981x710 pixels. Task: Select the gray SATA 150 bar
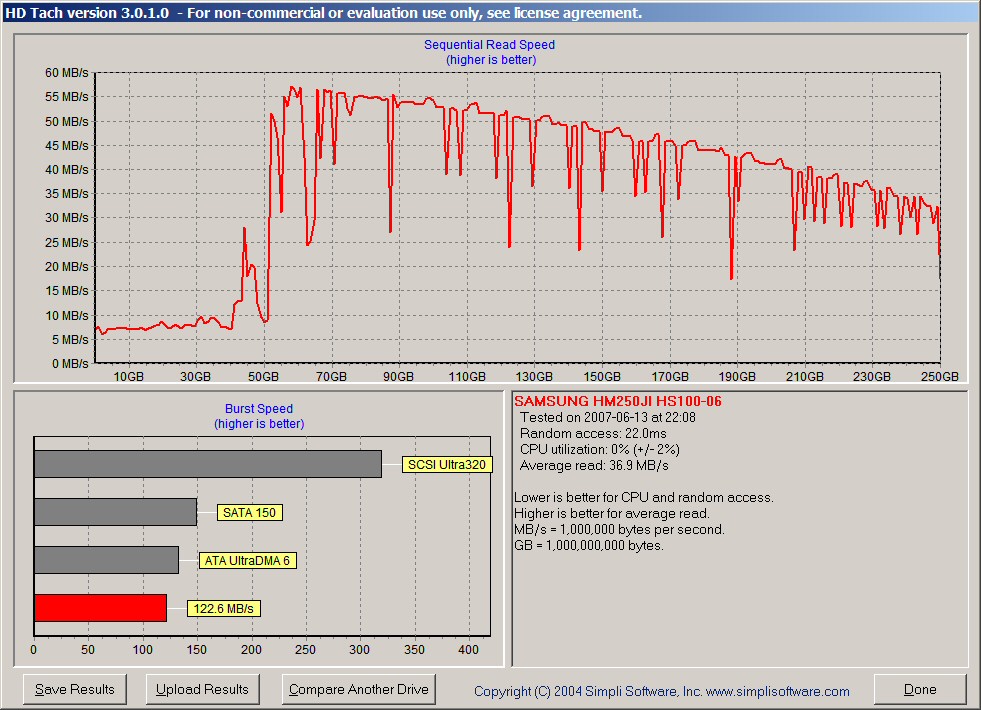coord(115,512)
